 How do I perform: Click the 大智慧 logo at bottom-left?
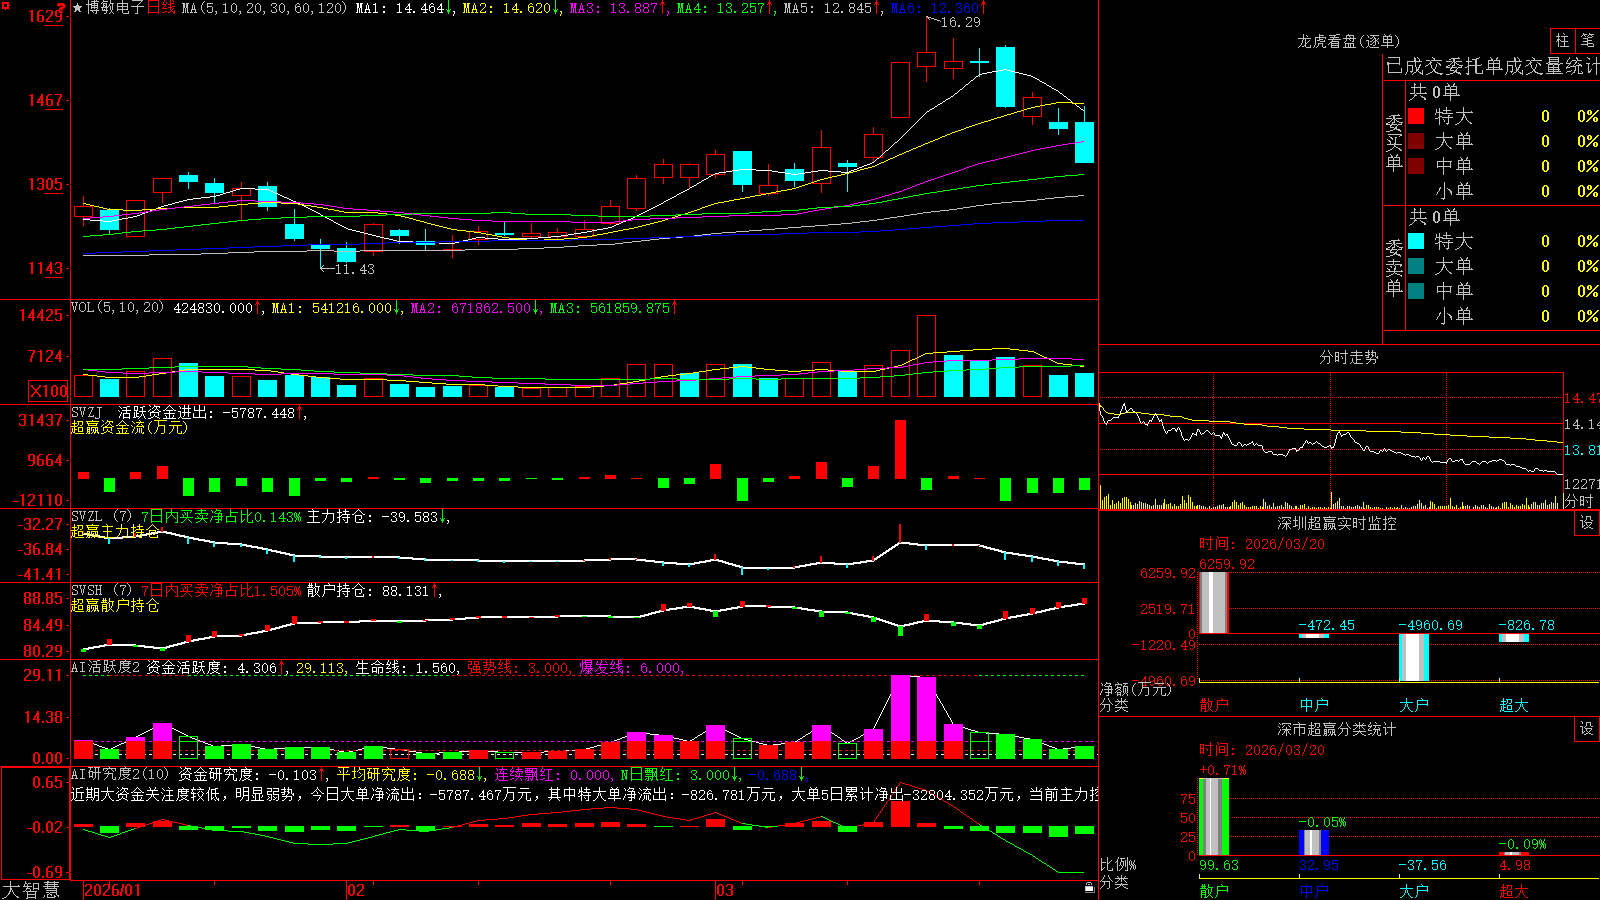click(31, 890)
